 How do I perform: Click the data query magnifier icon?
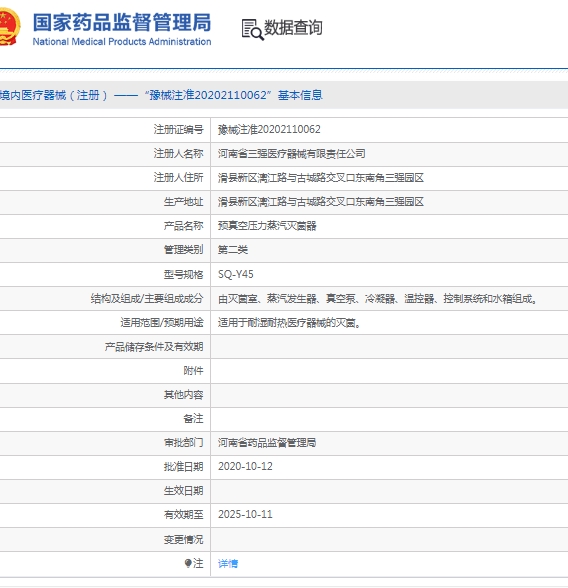[252, 30]
